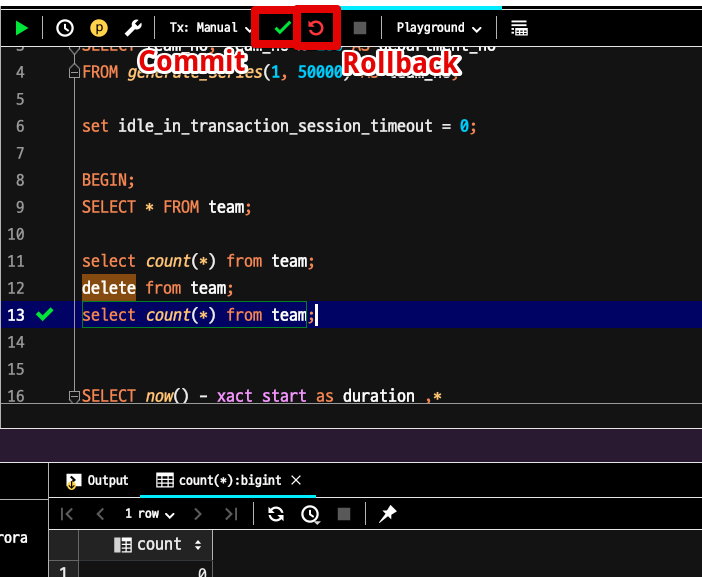
Task: Open Tx: Manual transaction mode dropdown
Action: pos(210,28)
